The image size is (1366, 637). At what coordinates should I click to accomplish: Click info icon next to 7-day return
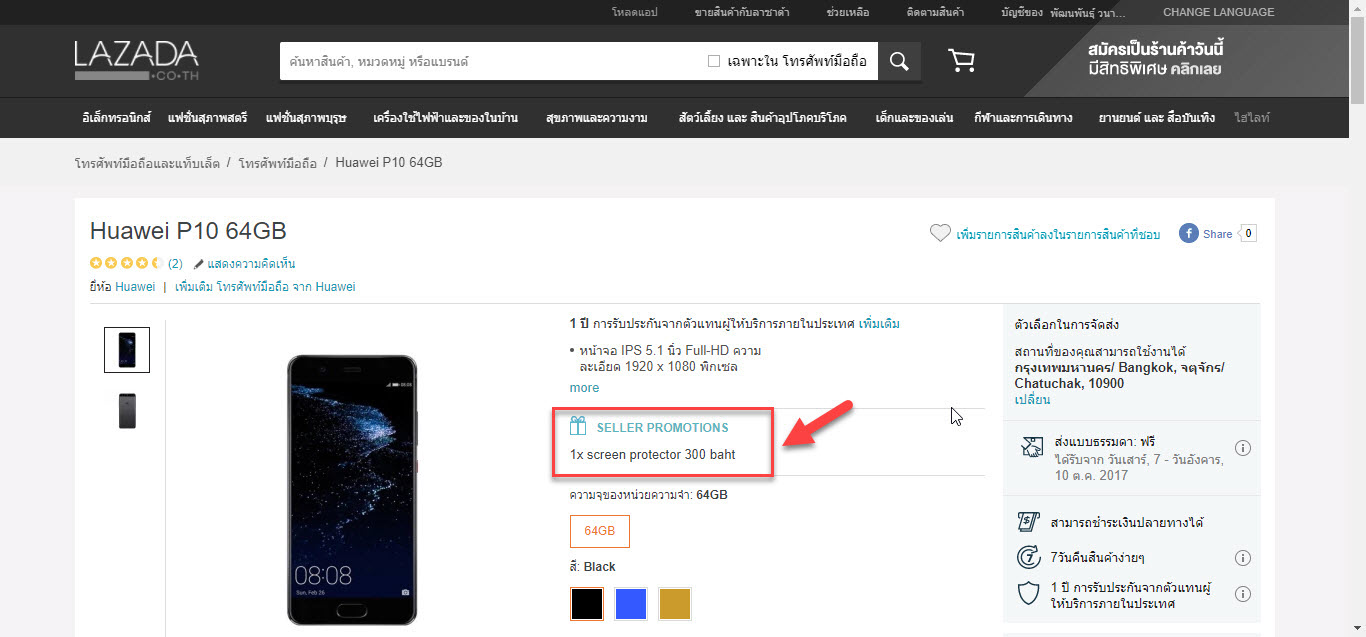tap(1243, 558)
